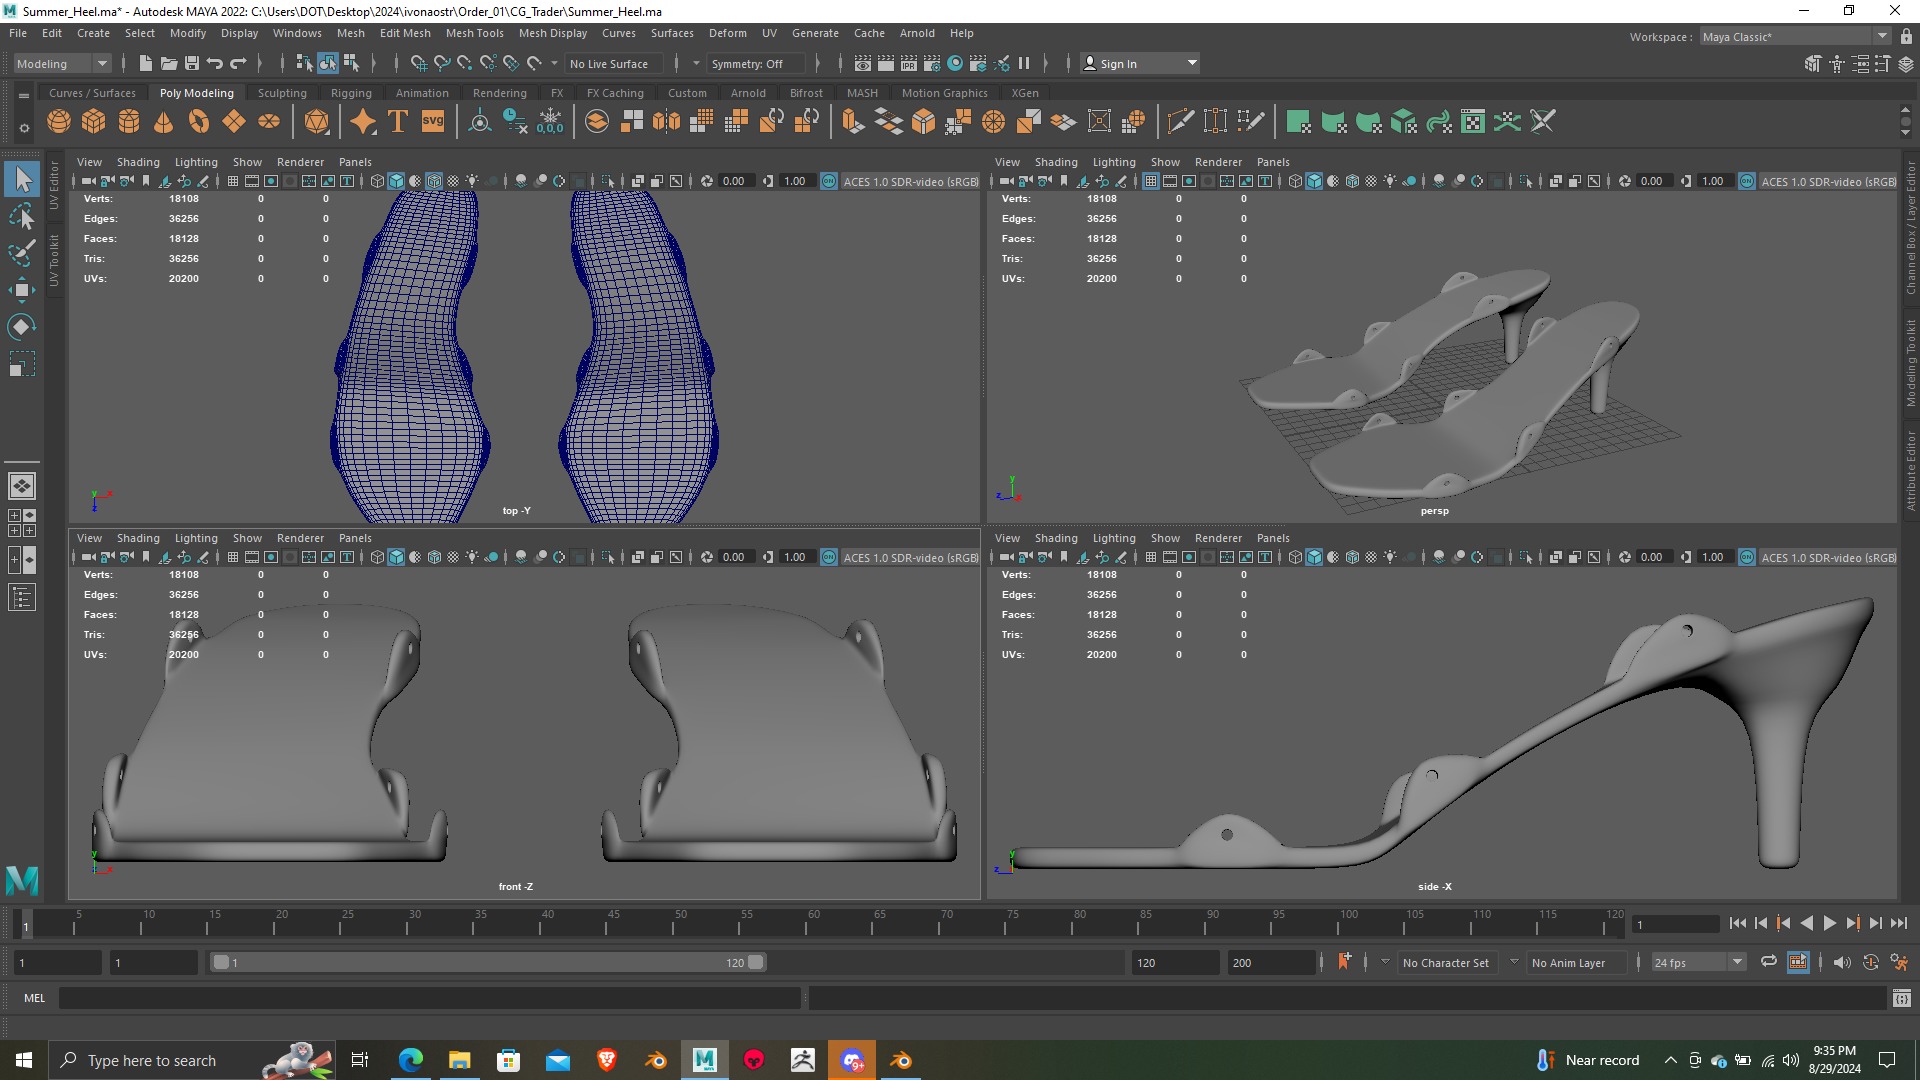The height and width of the screenshot is (1080, 1920).
Task: Toggle the Snap to points magnet
Action: pyautogui.click(x=465, y=63)
